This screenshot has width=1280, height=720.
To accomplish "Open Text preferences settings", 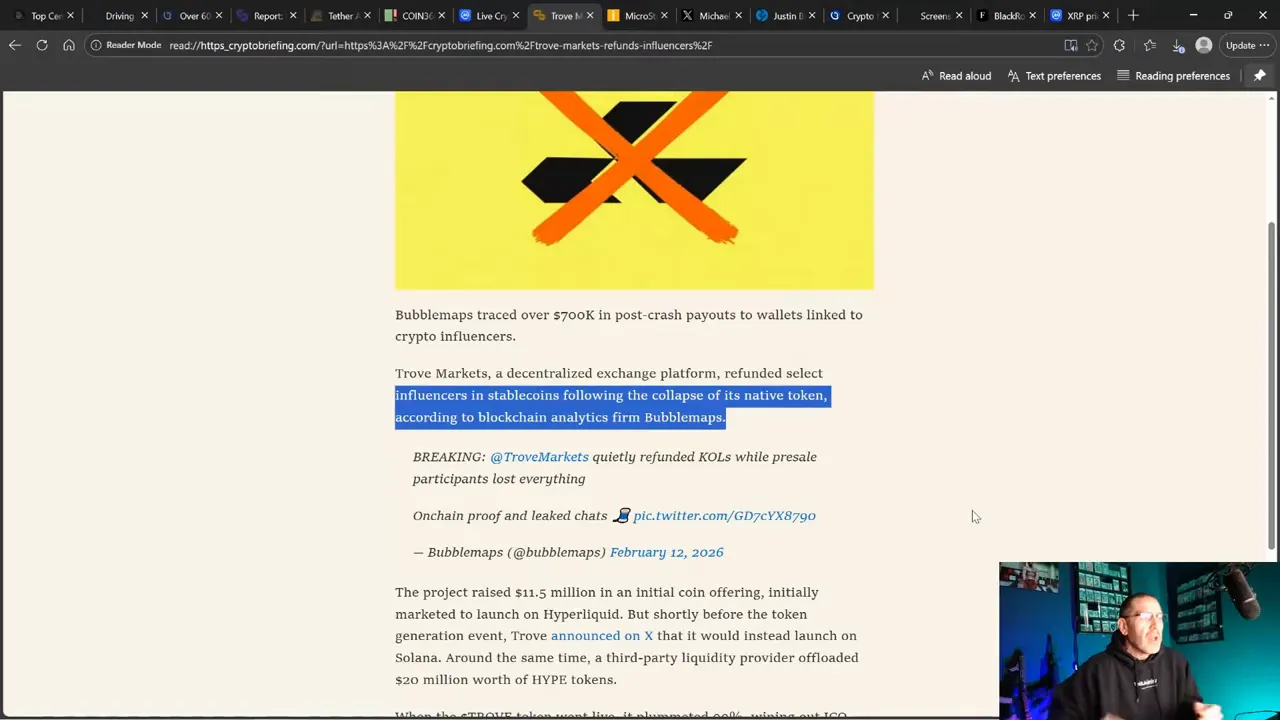I will tap(1053, 75).
